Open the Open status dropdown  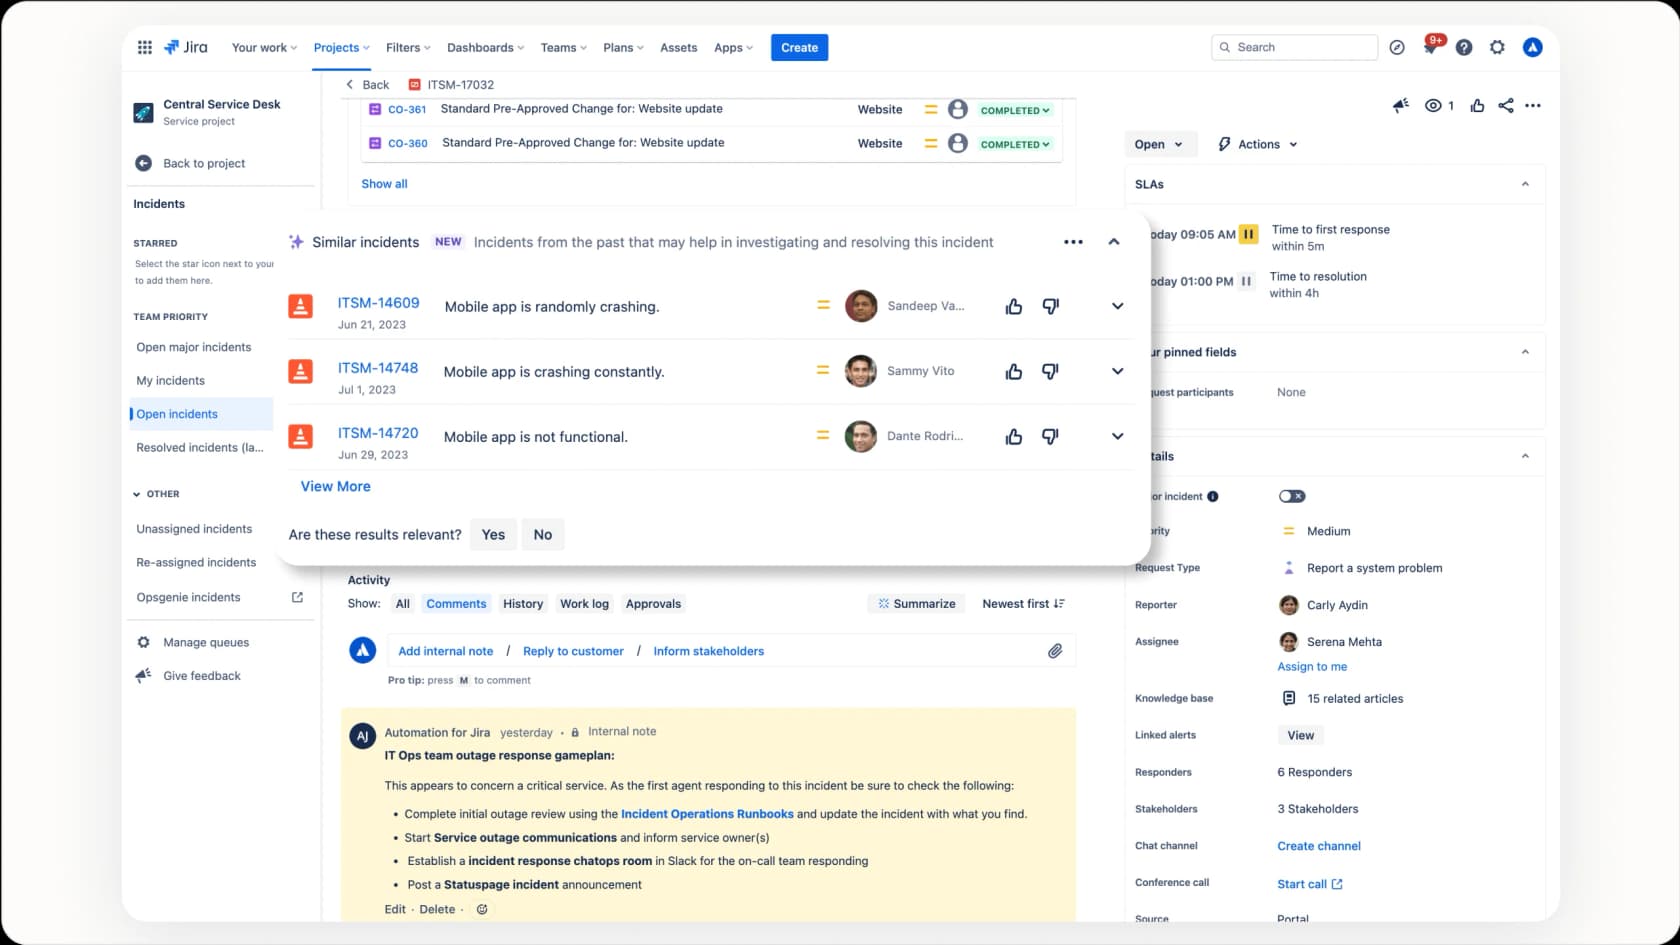click(1159, 144)
